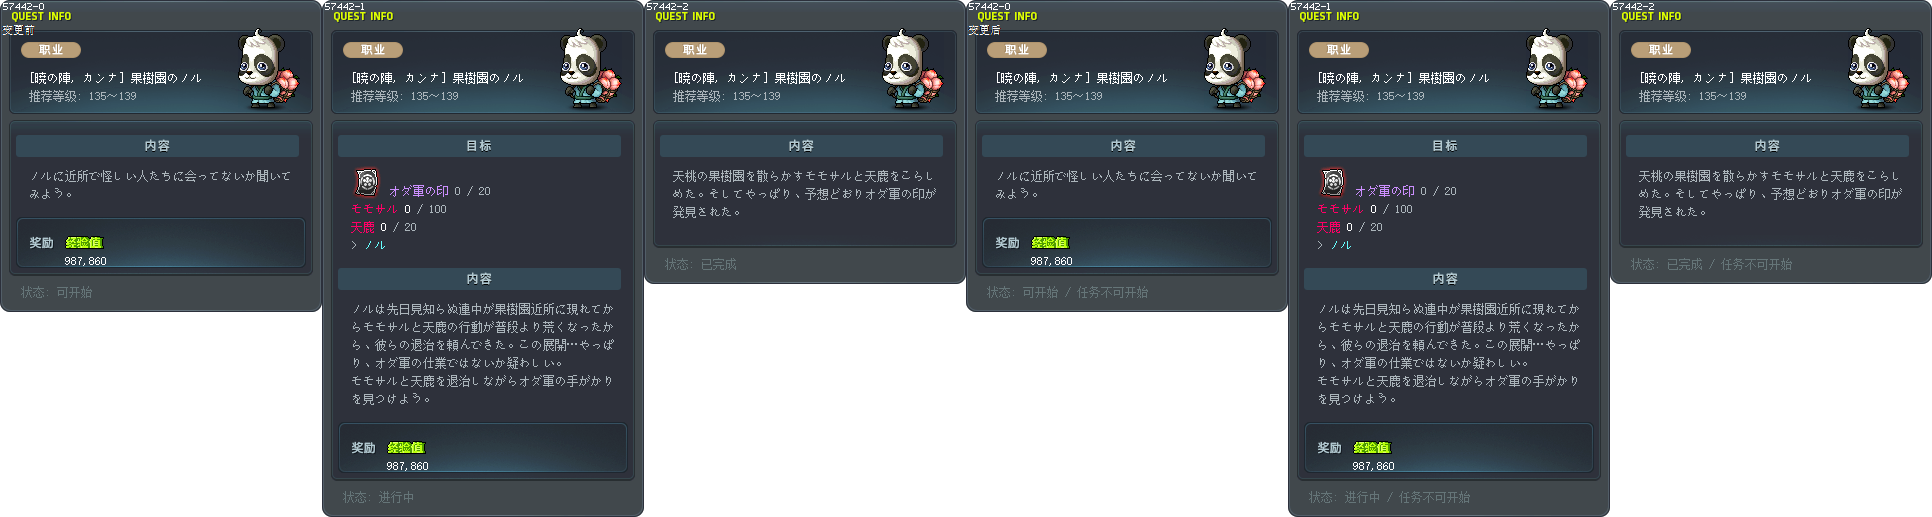Click the green 经验值 tag in the 进行中 panel

406,448
